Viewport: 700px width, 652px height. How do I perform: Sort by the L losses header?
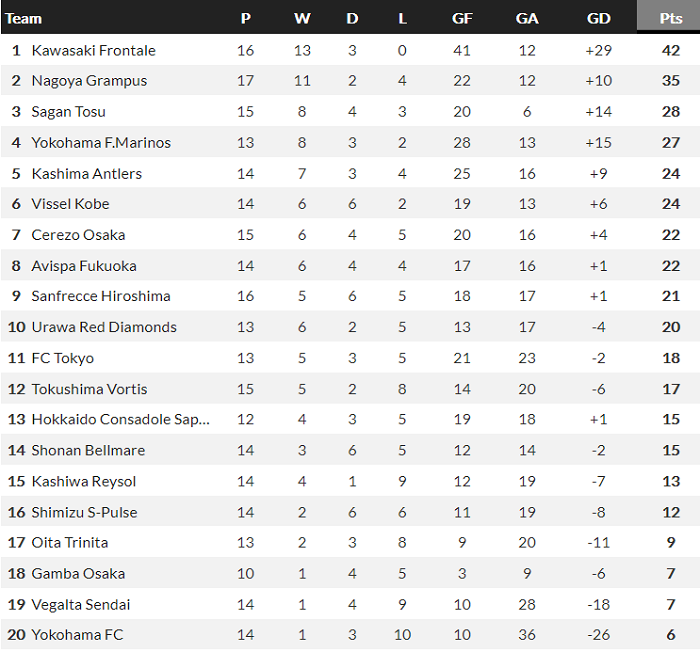point(402,18)
